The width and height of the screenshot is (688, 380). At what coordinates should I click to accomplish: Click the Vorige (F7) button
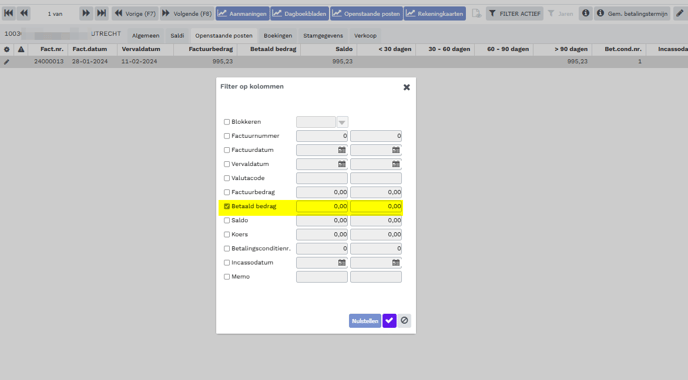pos(135,14)
